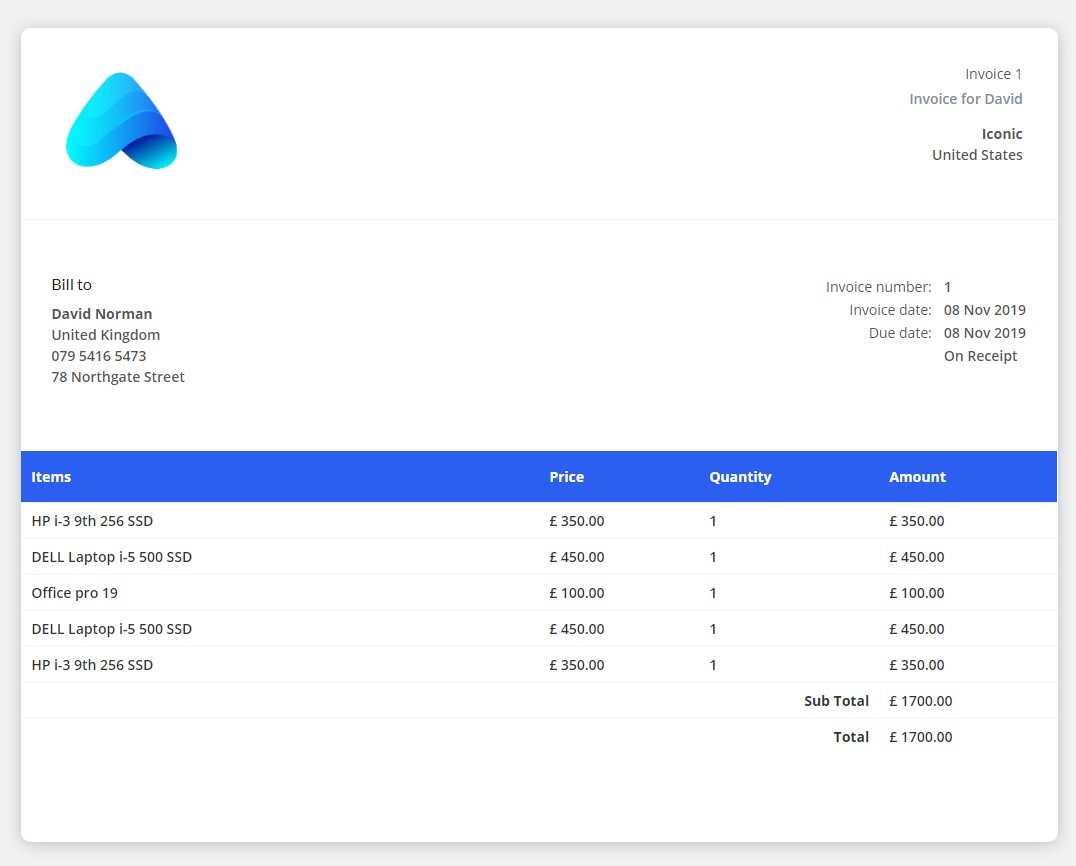The image size is (1076, 866).
Task: Click the 78 Northgate Street address line
Action: [x=117, y=376]
